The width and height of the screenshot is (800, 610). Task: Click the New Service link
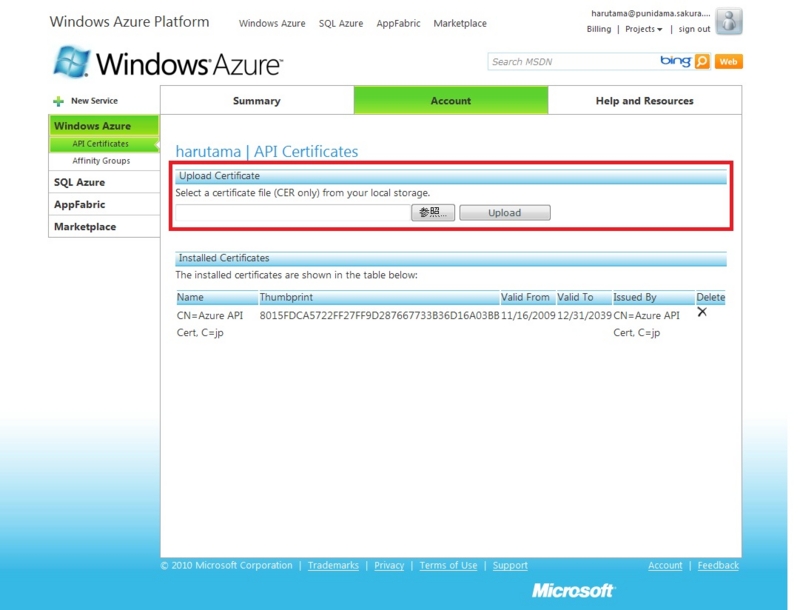click(x=94, y=101)
